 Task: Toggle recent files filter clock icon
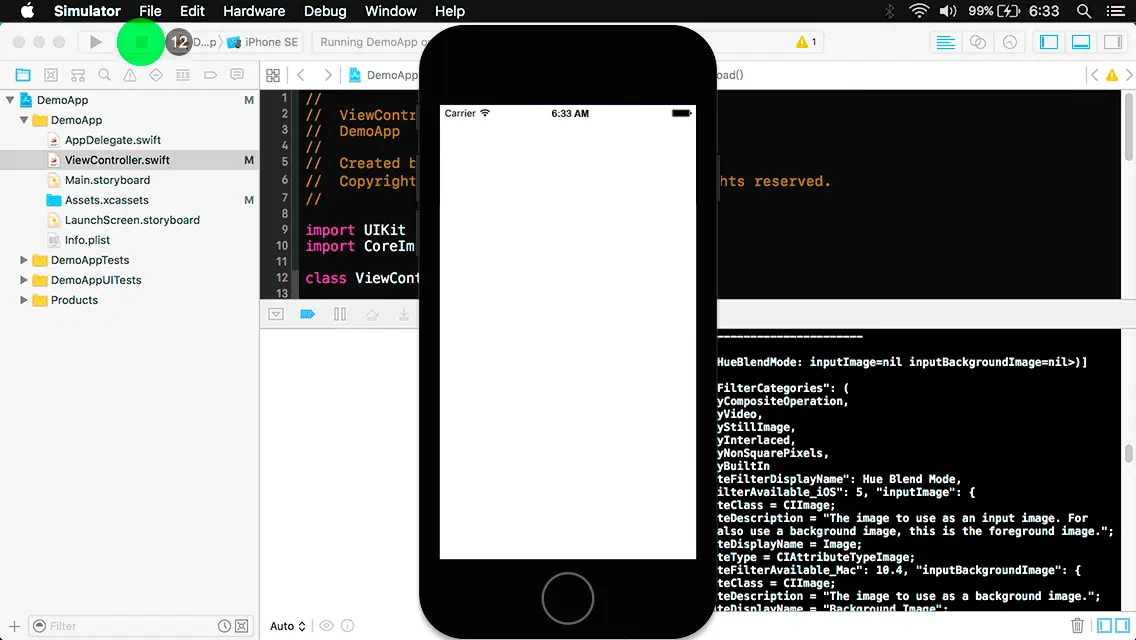[x=225, y=626]
